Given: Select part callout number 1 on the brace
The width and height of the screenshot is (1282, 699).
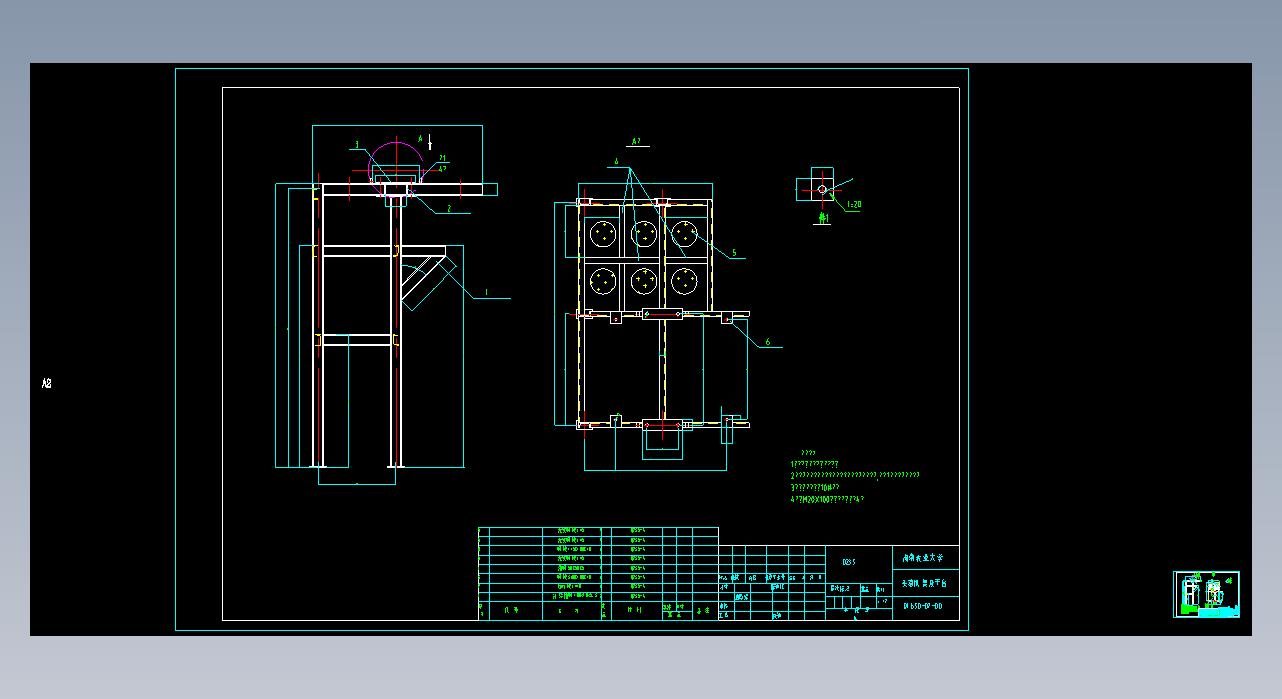Looking at the screenshot, I should pos(486,293).
